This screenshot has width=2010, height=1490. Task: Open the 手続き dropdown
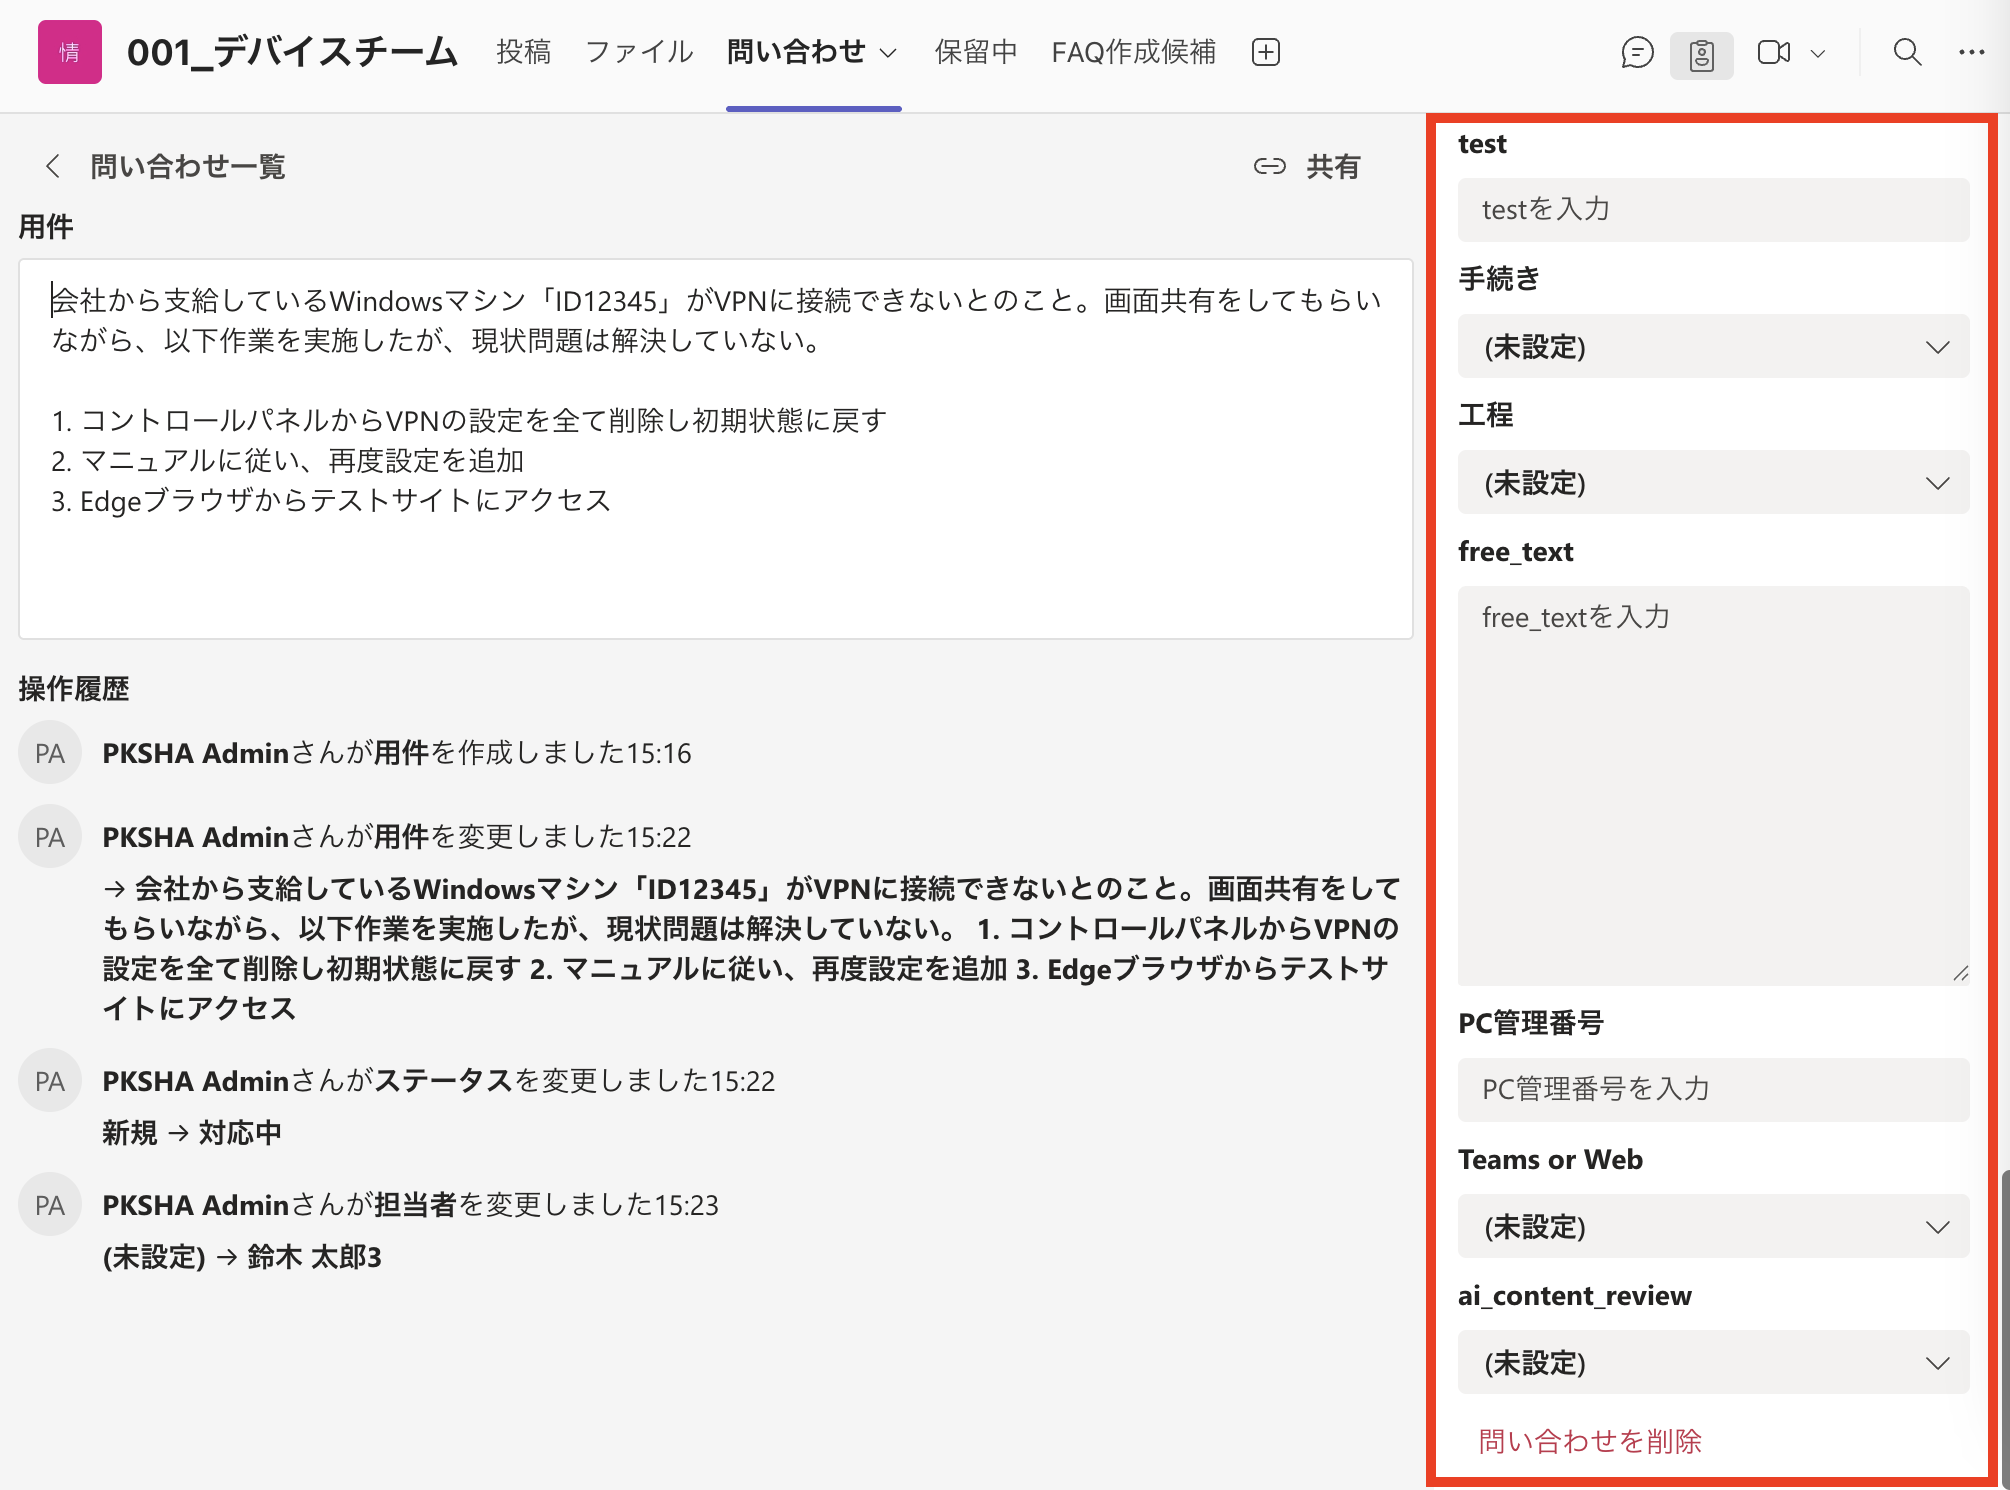coord(1713,346)
